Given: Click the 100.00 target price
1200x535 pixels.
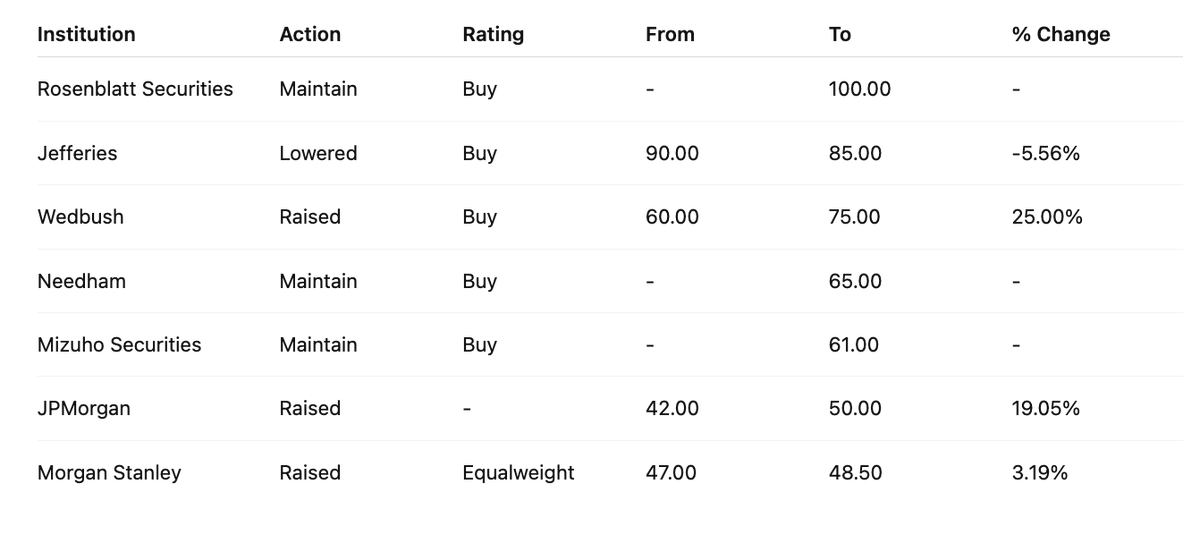Looking at the screenshot, I should click(x=860, y=89).
